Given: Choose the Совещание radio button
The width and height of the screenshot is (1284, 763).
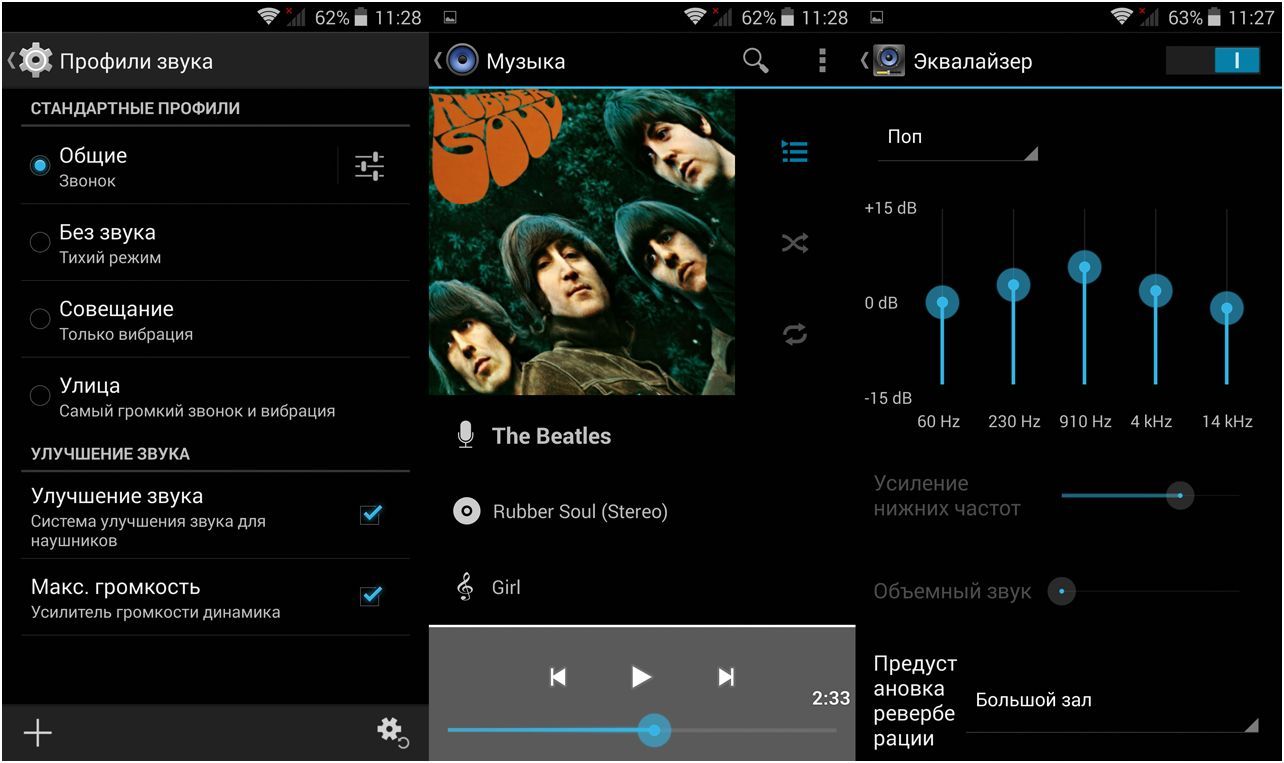Looking at the screenshot, I should tap(40, 319).
